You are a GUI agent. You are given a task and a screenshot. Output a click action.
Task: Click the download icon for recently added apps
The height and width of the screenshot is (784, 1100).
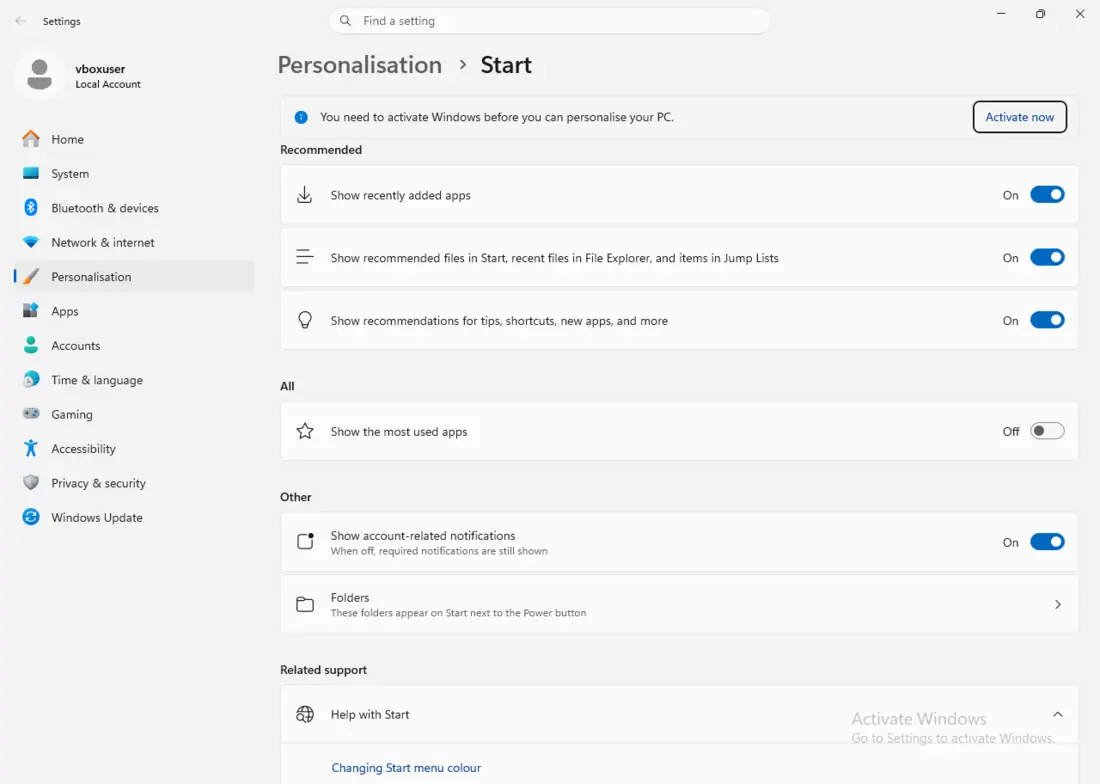(304, 195)
